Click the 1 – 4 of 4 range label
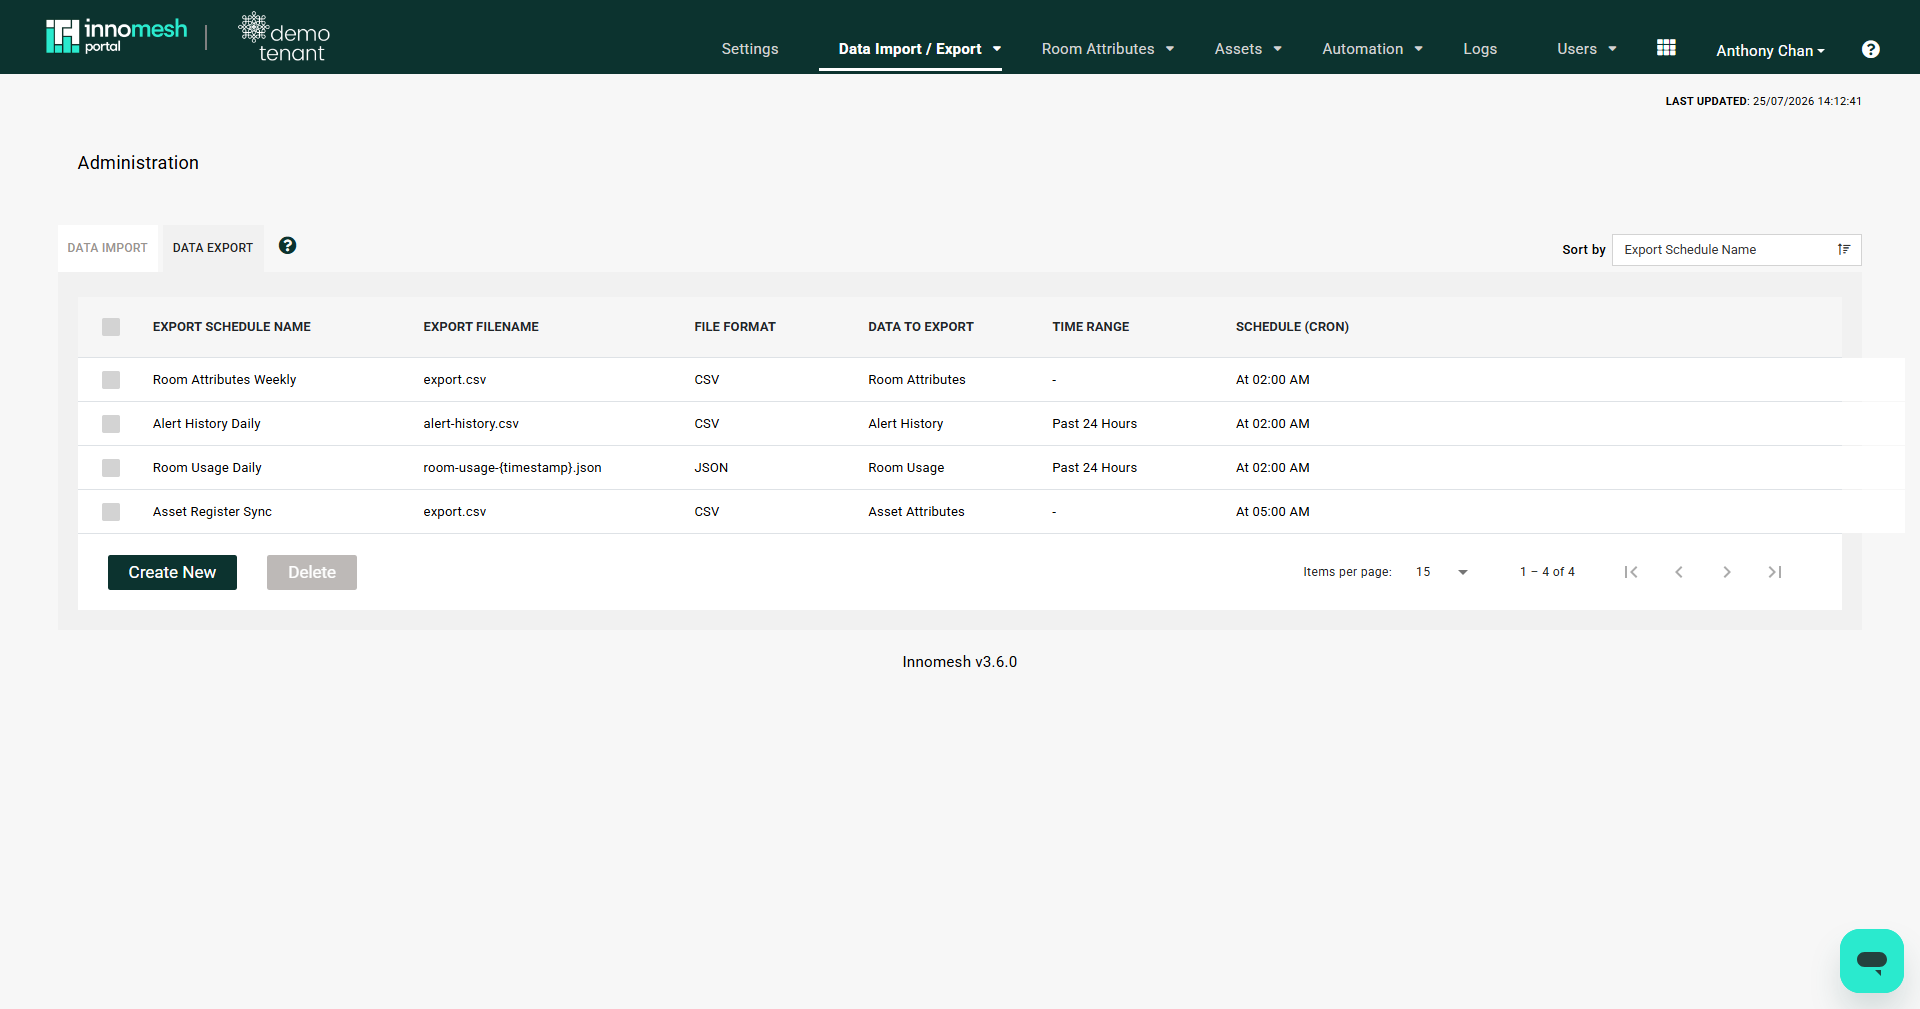This screenshot has height=1009, width=1920. click(1547, 572)
